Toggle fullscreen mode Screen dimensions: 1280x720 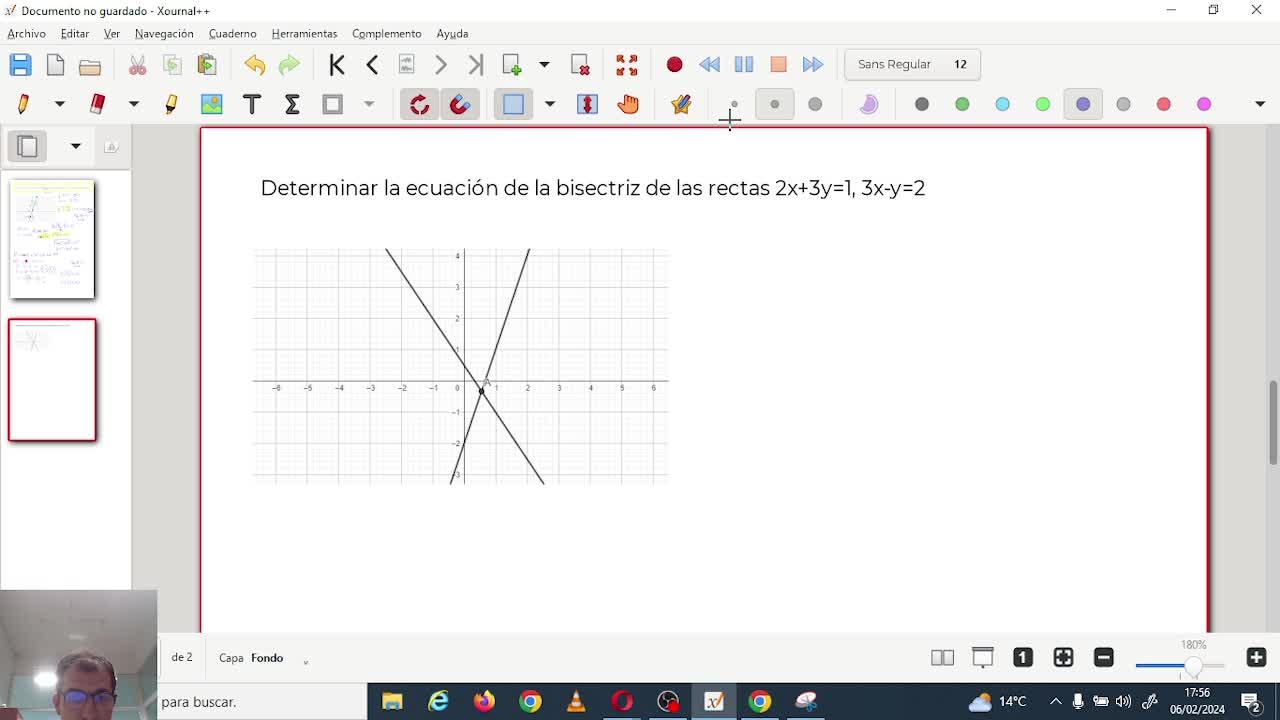click(627, 65)
